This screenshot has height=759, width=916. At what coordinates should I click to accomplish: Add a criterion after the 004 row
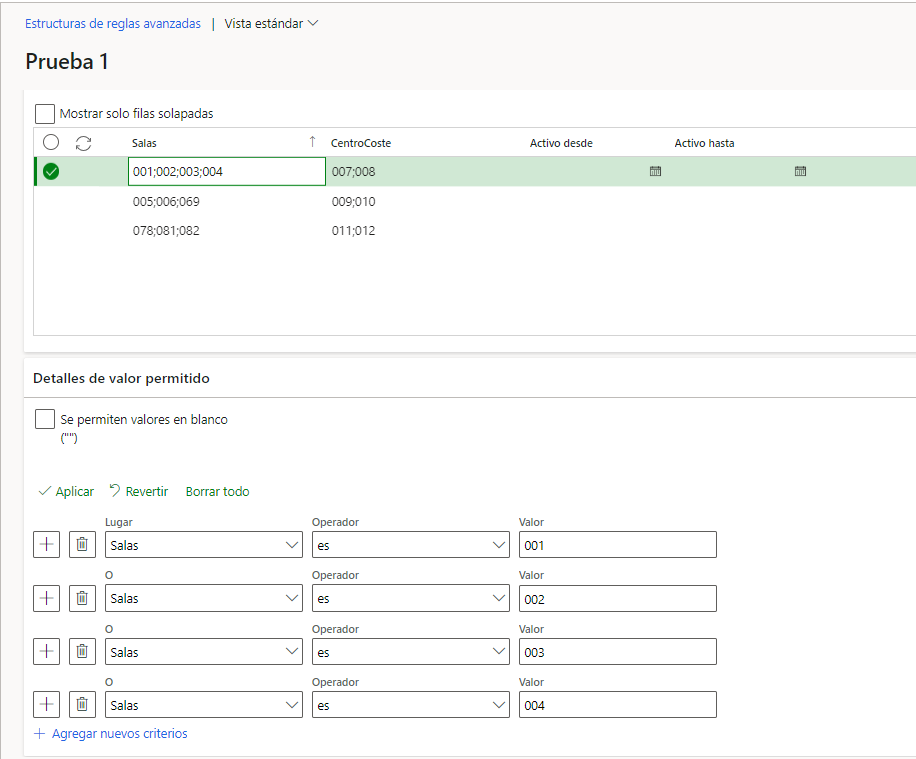coord(47,705)
